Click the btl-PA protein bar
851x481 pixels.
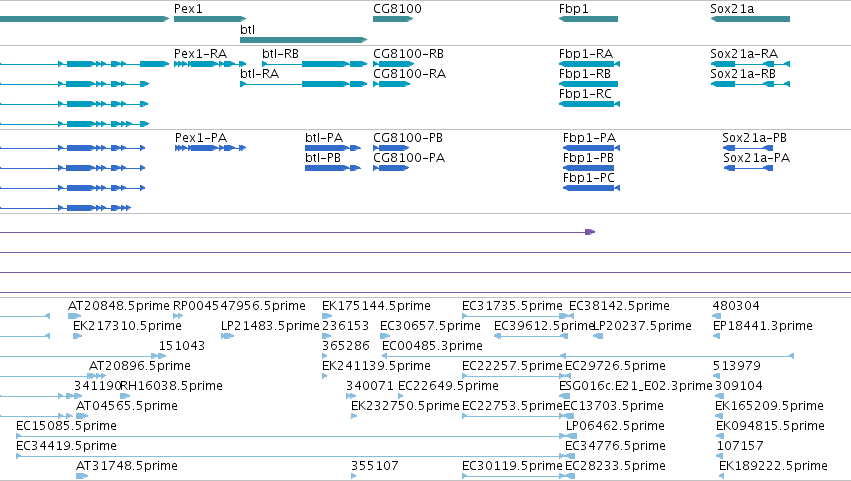(333, 148)
